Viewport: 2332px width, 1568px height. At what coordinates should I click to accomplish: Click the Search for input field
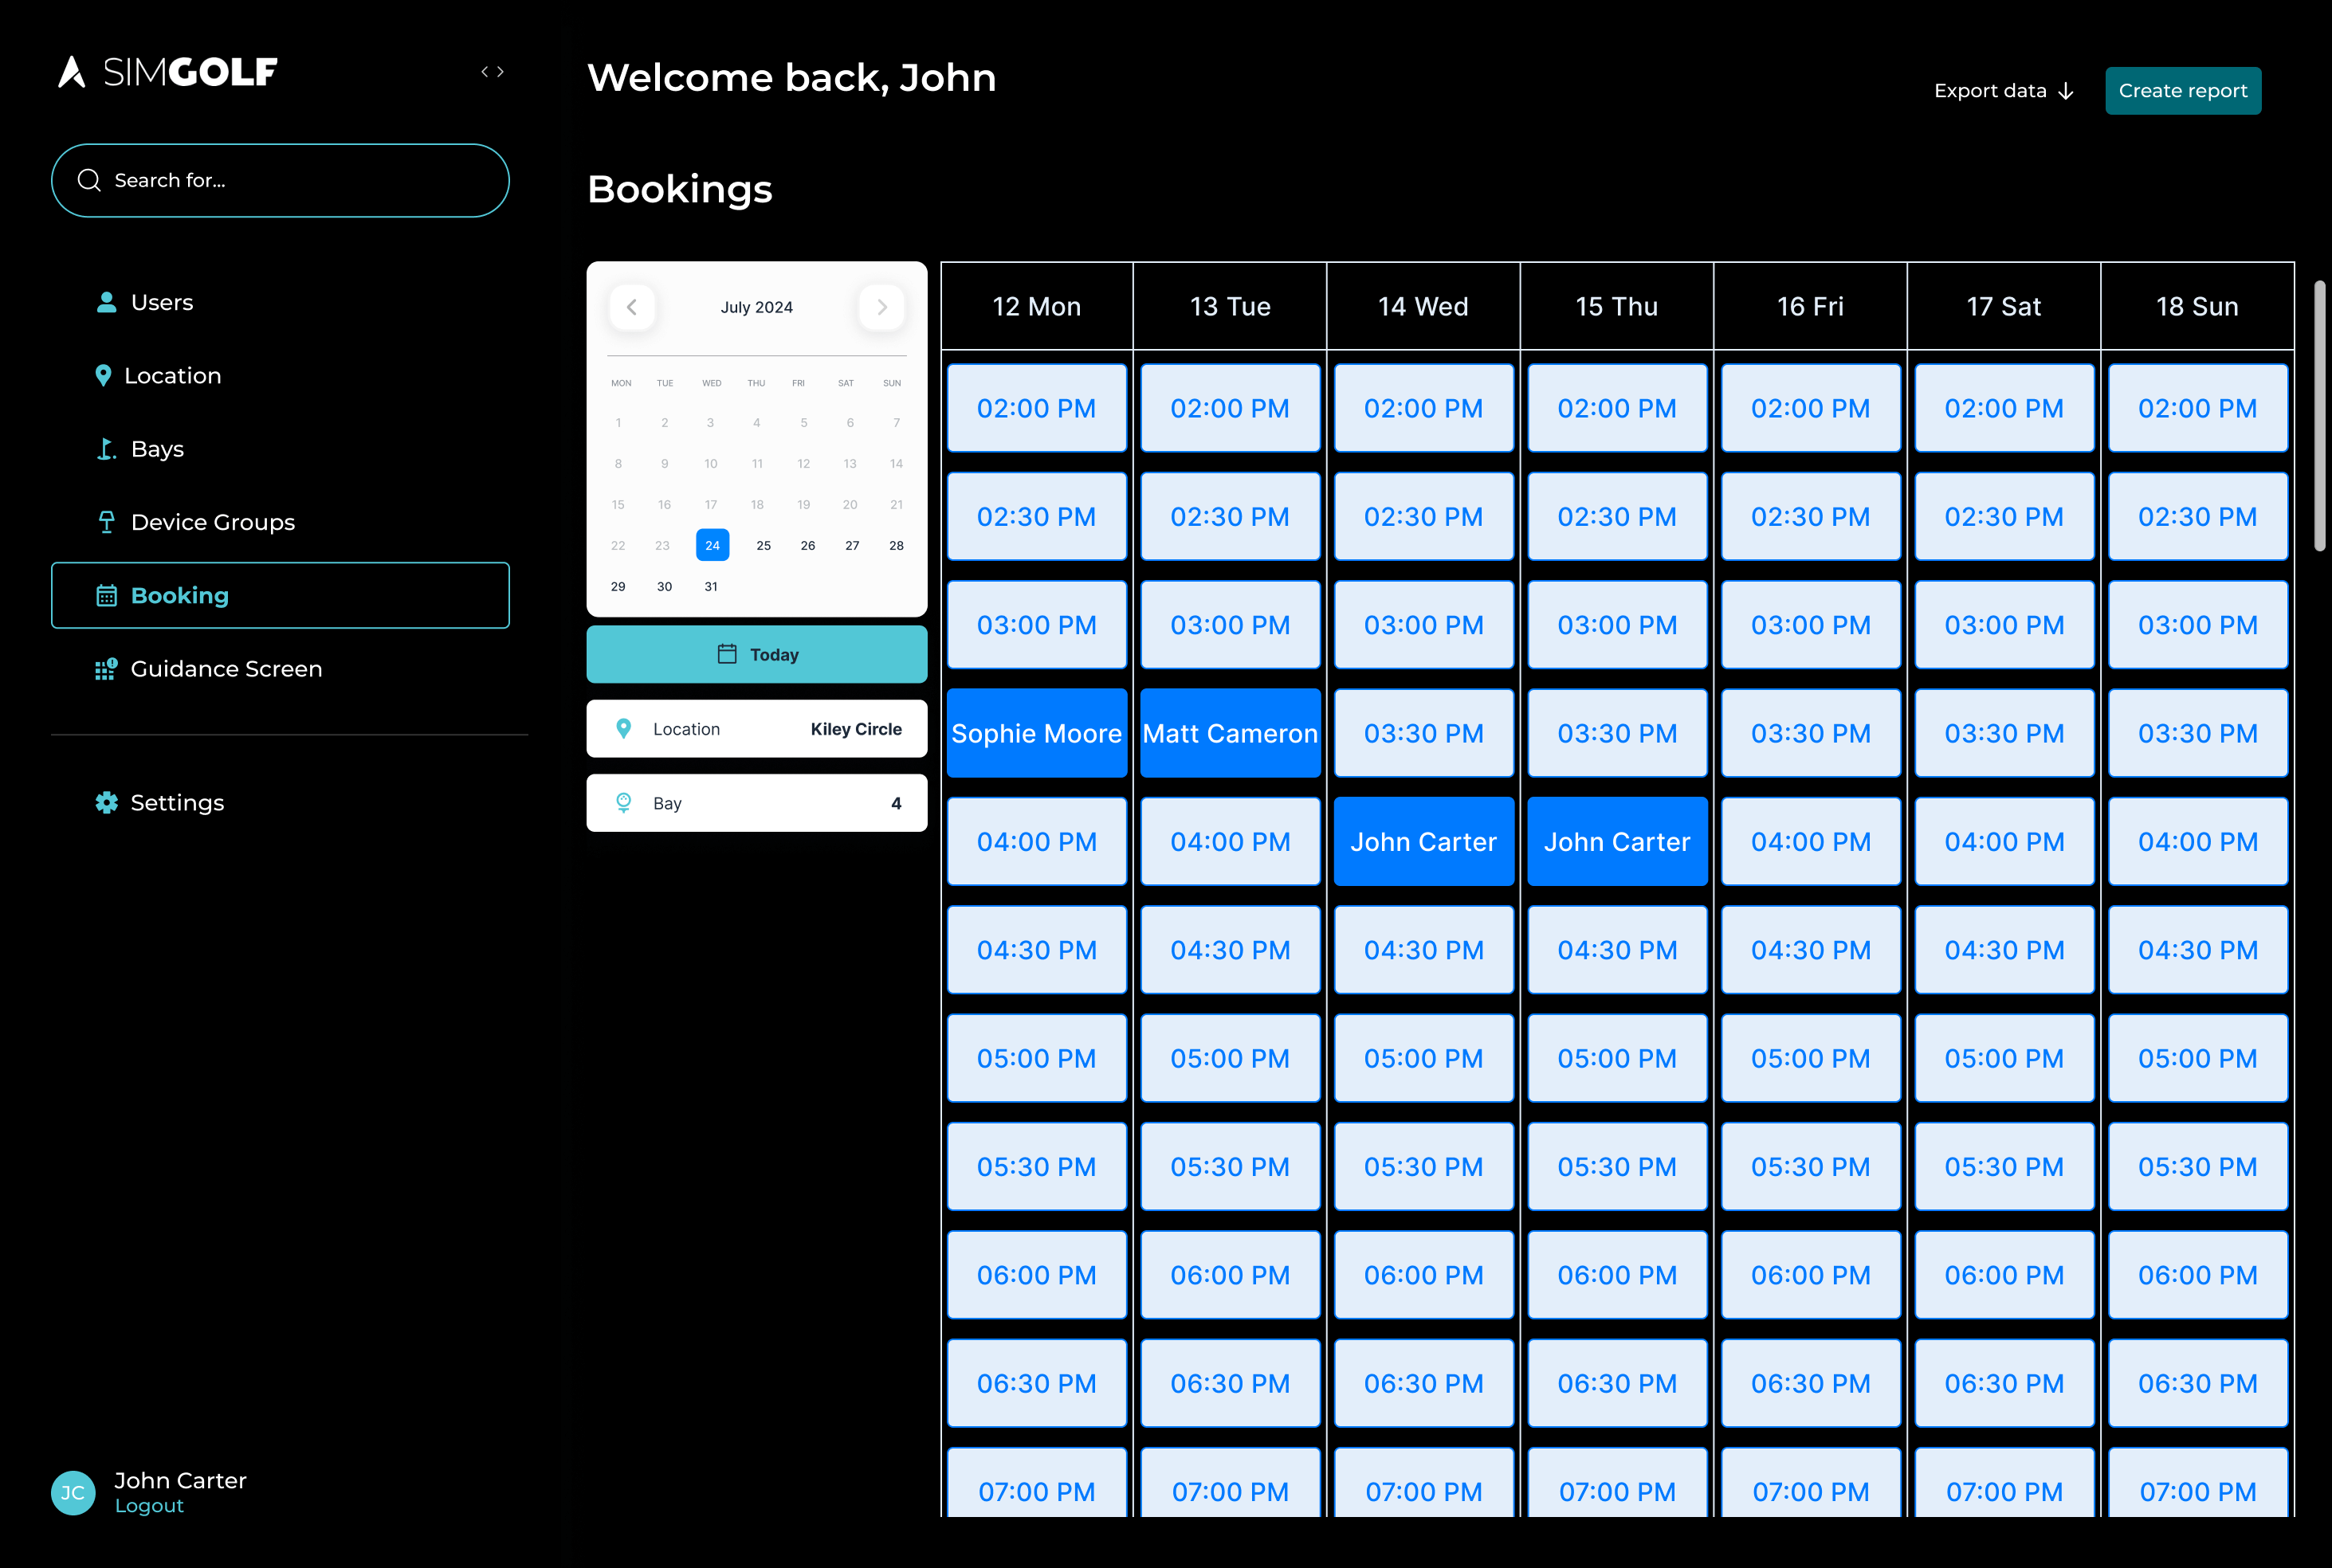click(x=280, y=181)
